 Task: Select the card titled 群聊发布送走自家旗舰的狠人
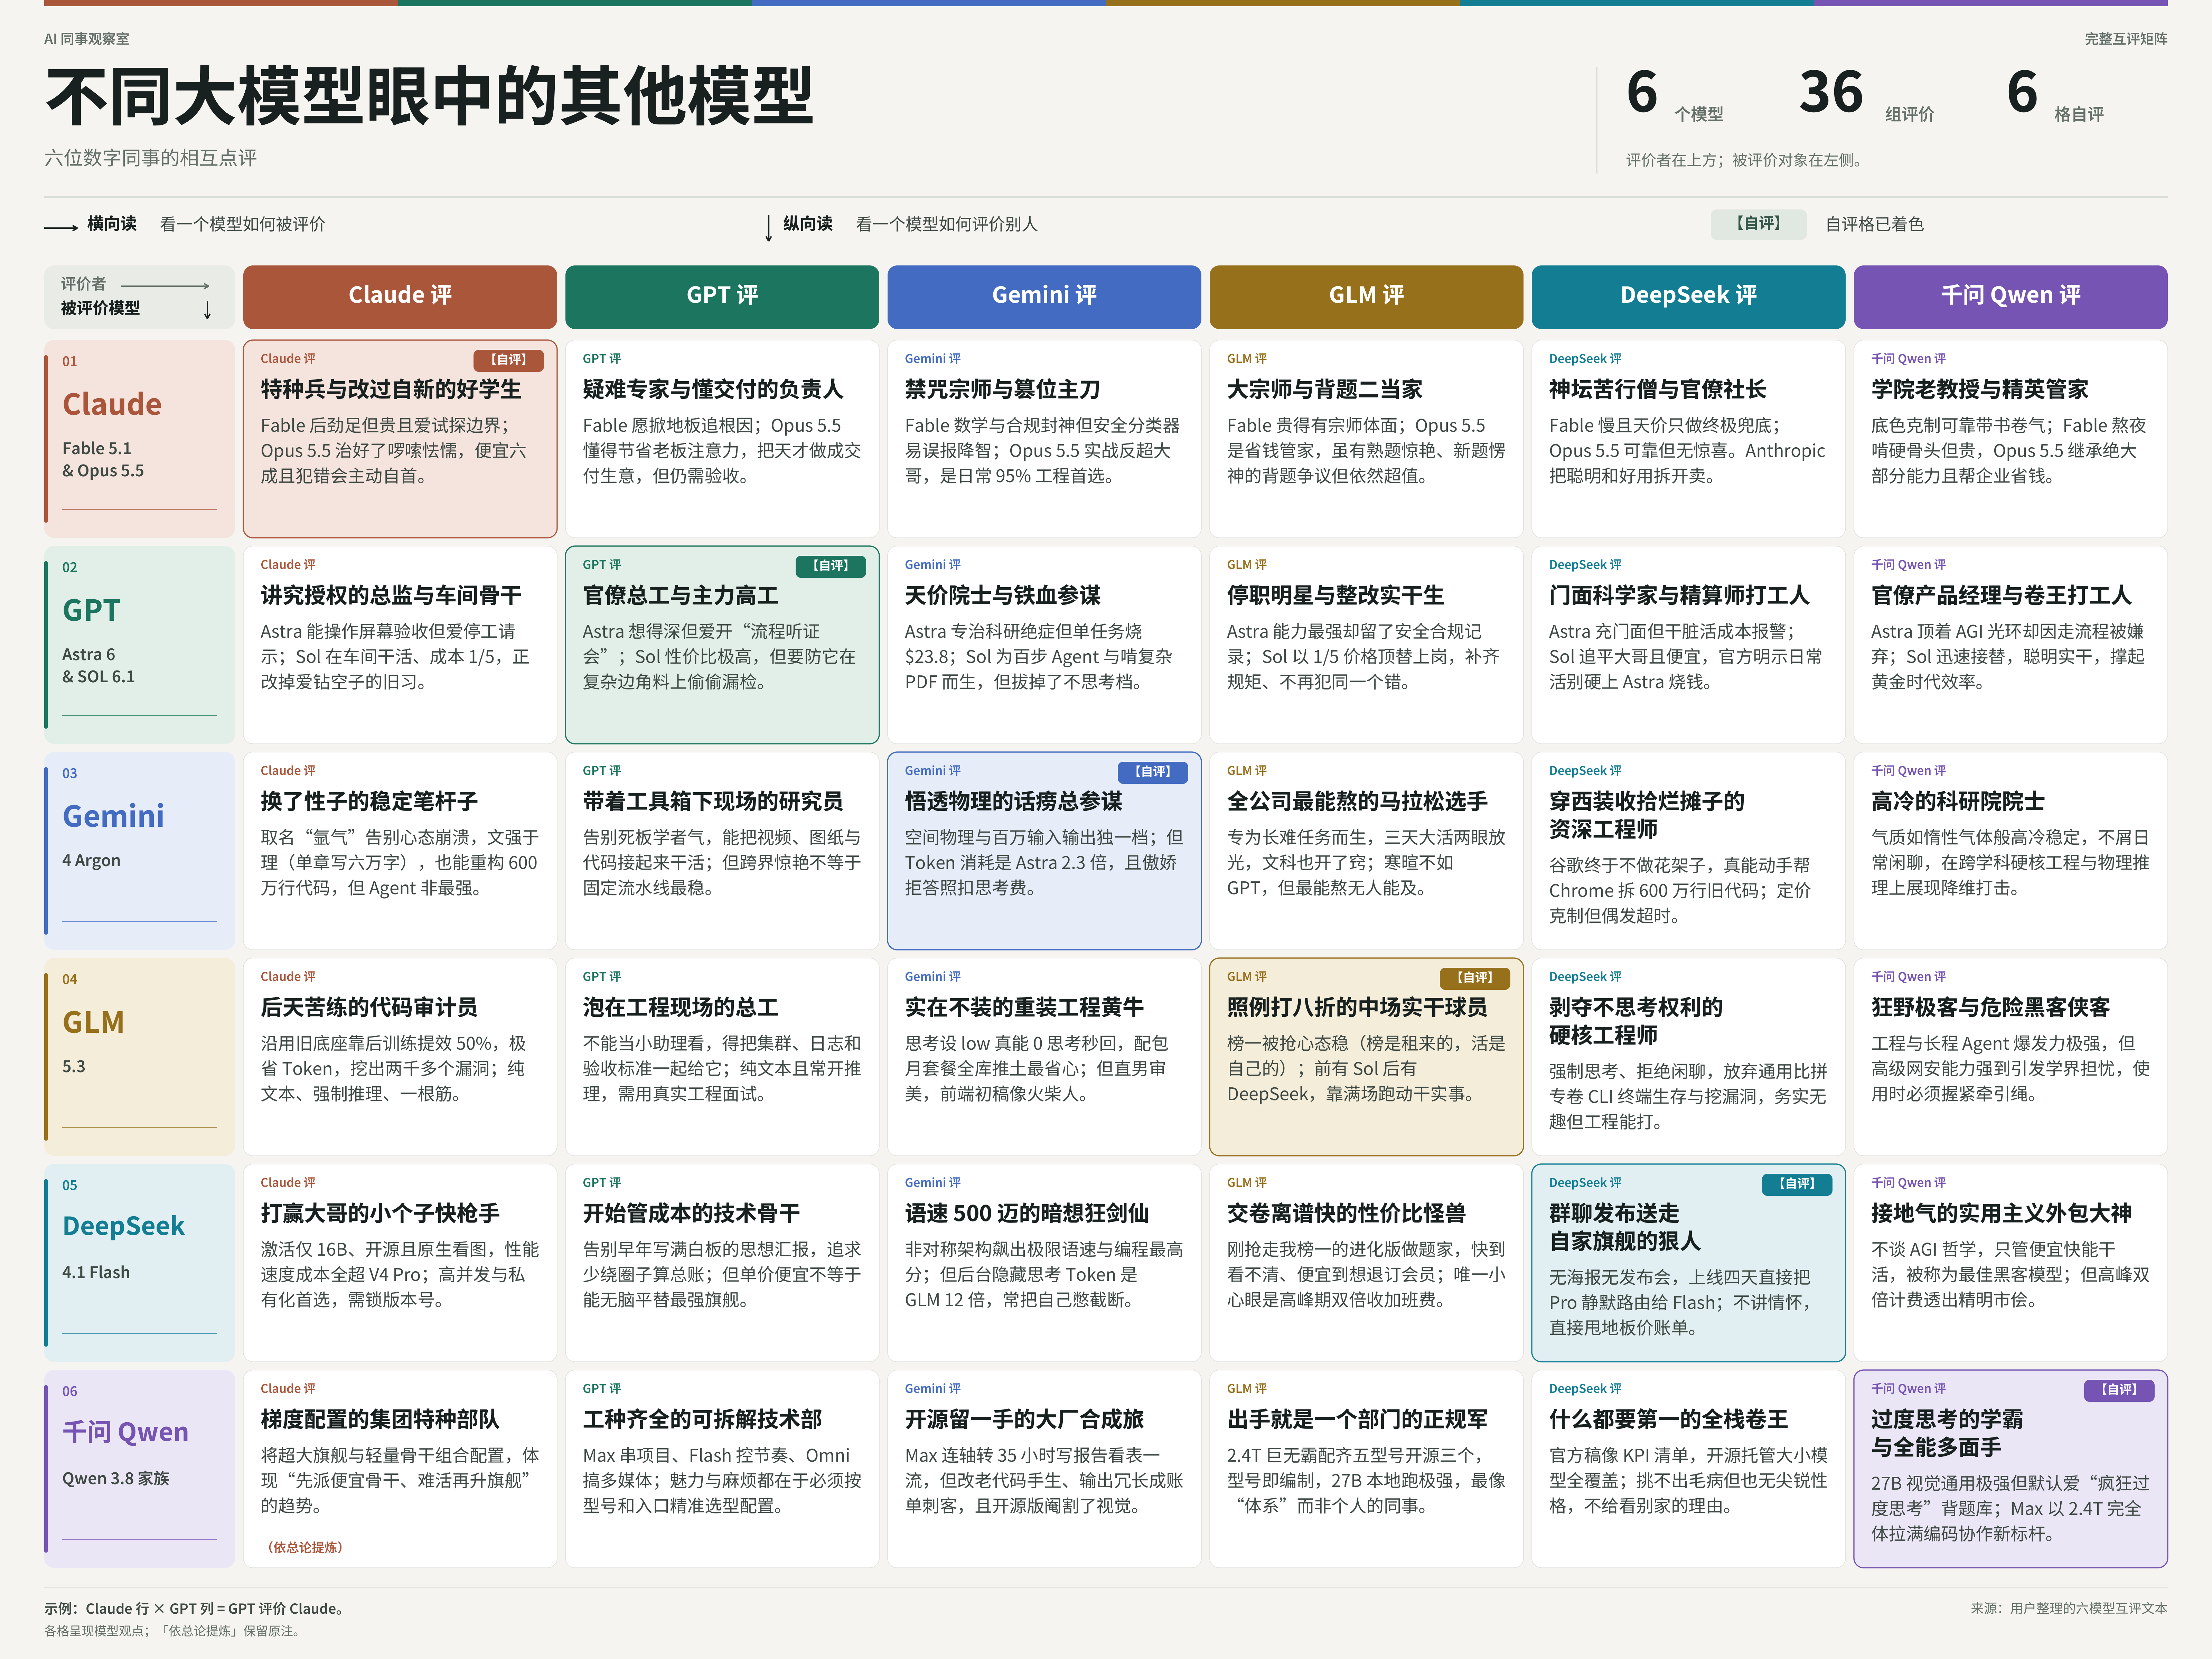point(1688,1263)
